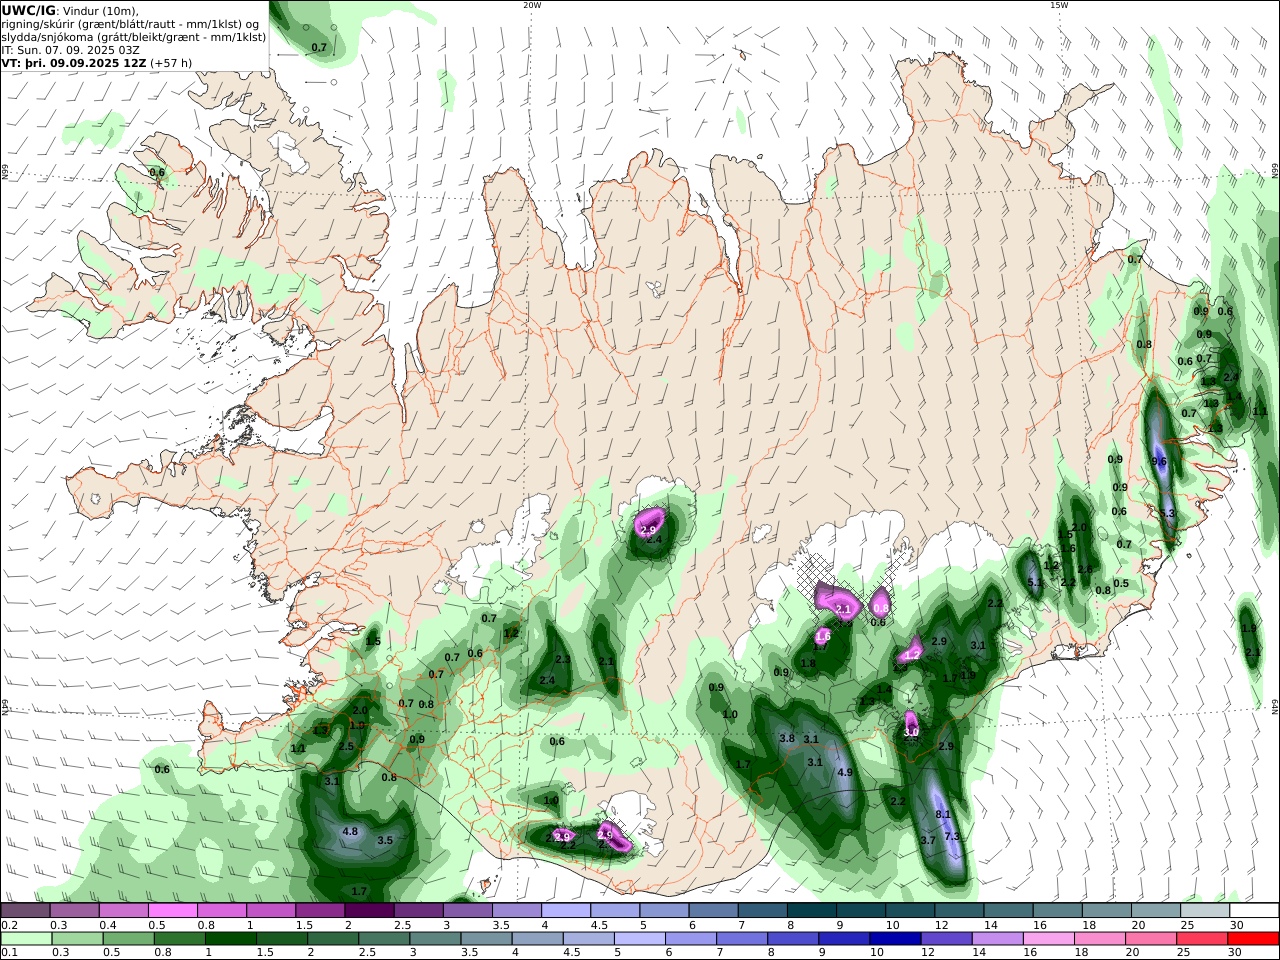Click the pink 3.0 snowfall value in southeast

[x=911, y=732]
